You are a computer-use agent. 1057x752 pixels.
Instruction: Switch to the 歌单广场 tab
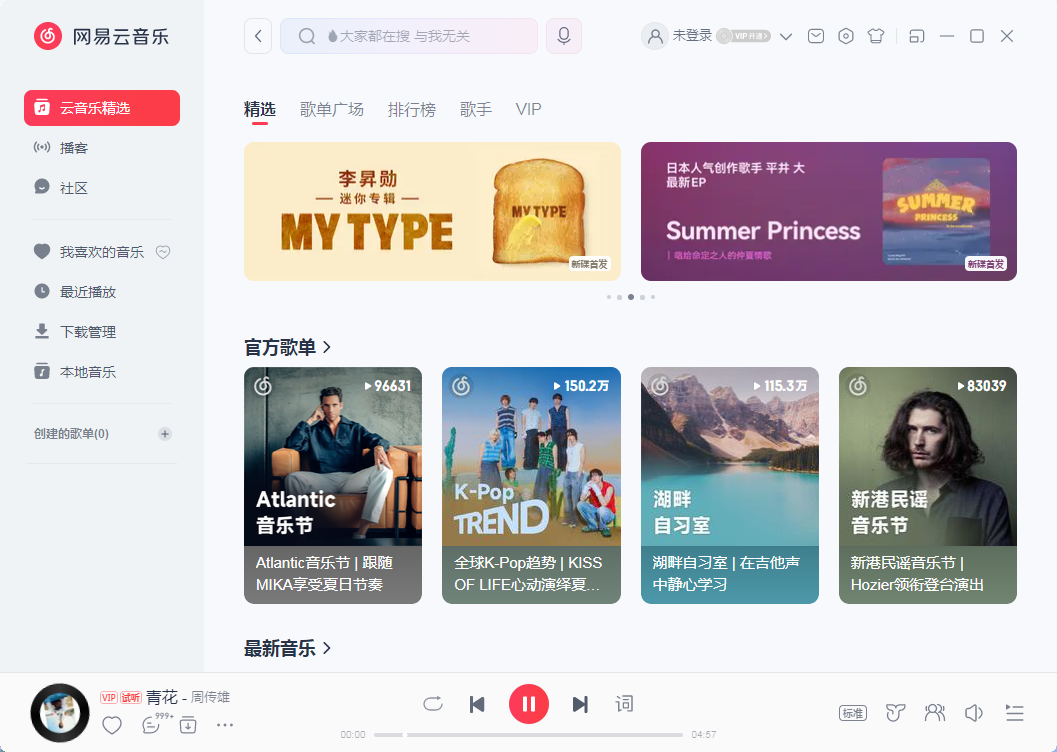332,109
